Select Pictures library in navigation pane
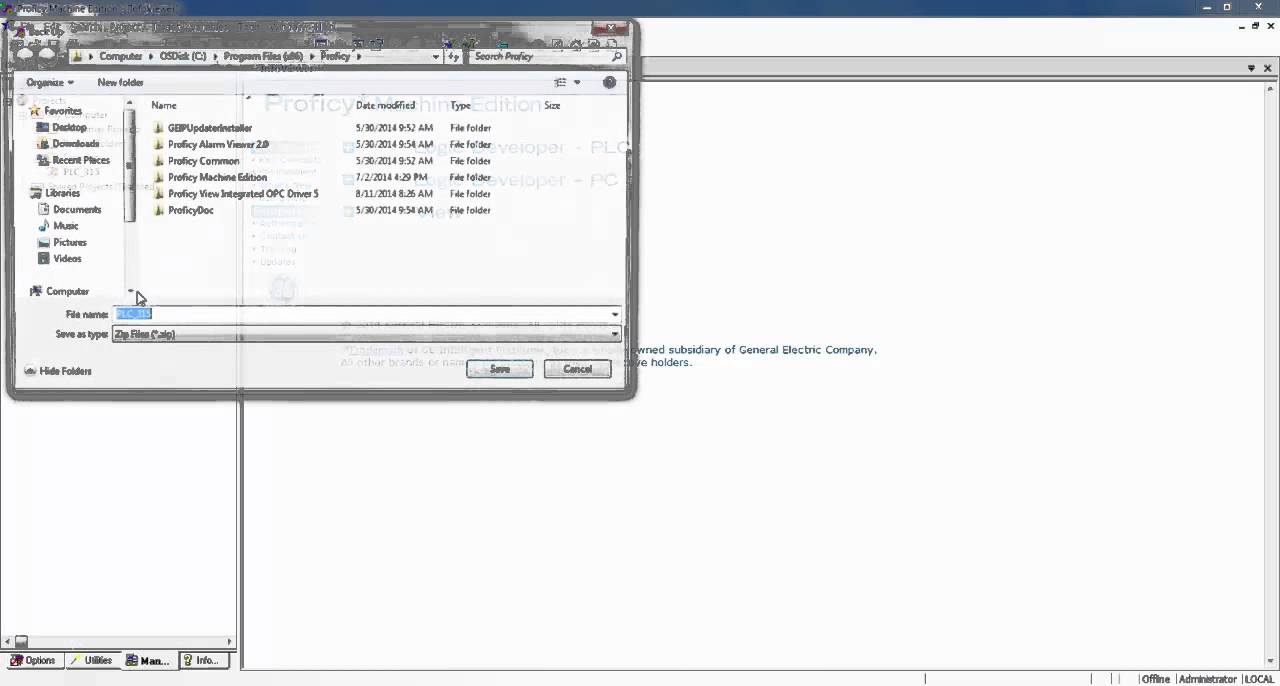1280x686 pixels. (x=70, y=243)
